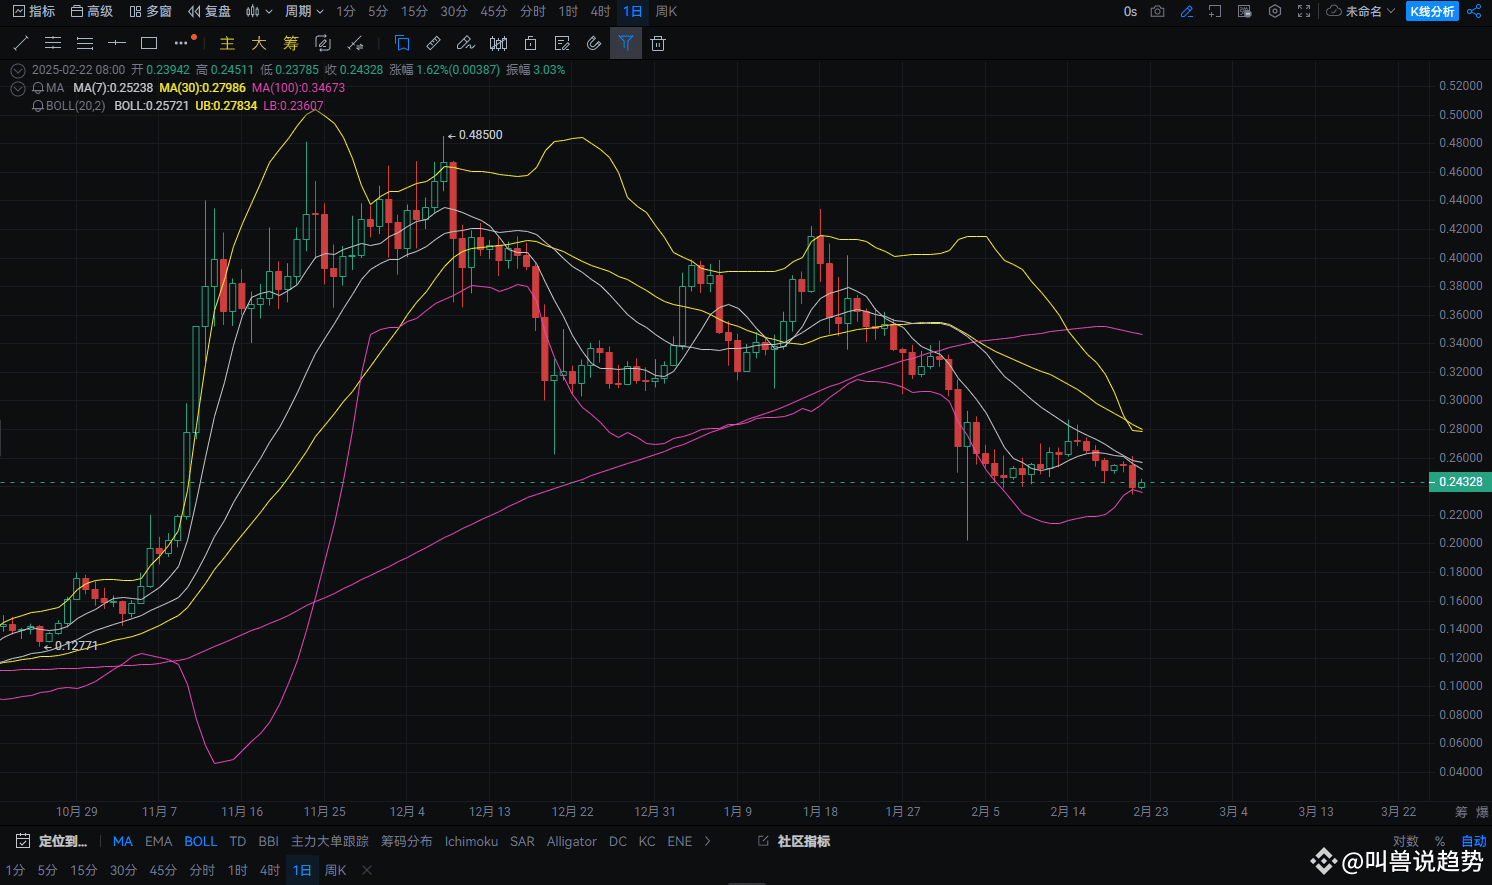Toggle the EMA indicator in bottom bar
The height and width of the screenshot is (885, 1492).
click(x=158, y=841)
